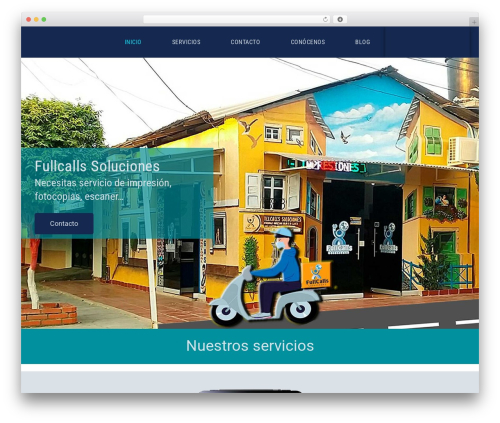The height and width of the screenshot is (423, 500).
Task: Click the browser reload icon
Action: (x=325, y=20)
